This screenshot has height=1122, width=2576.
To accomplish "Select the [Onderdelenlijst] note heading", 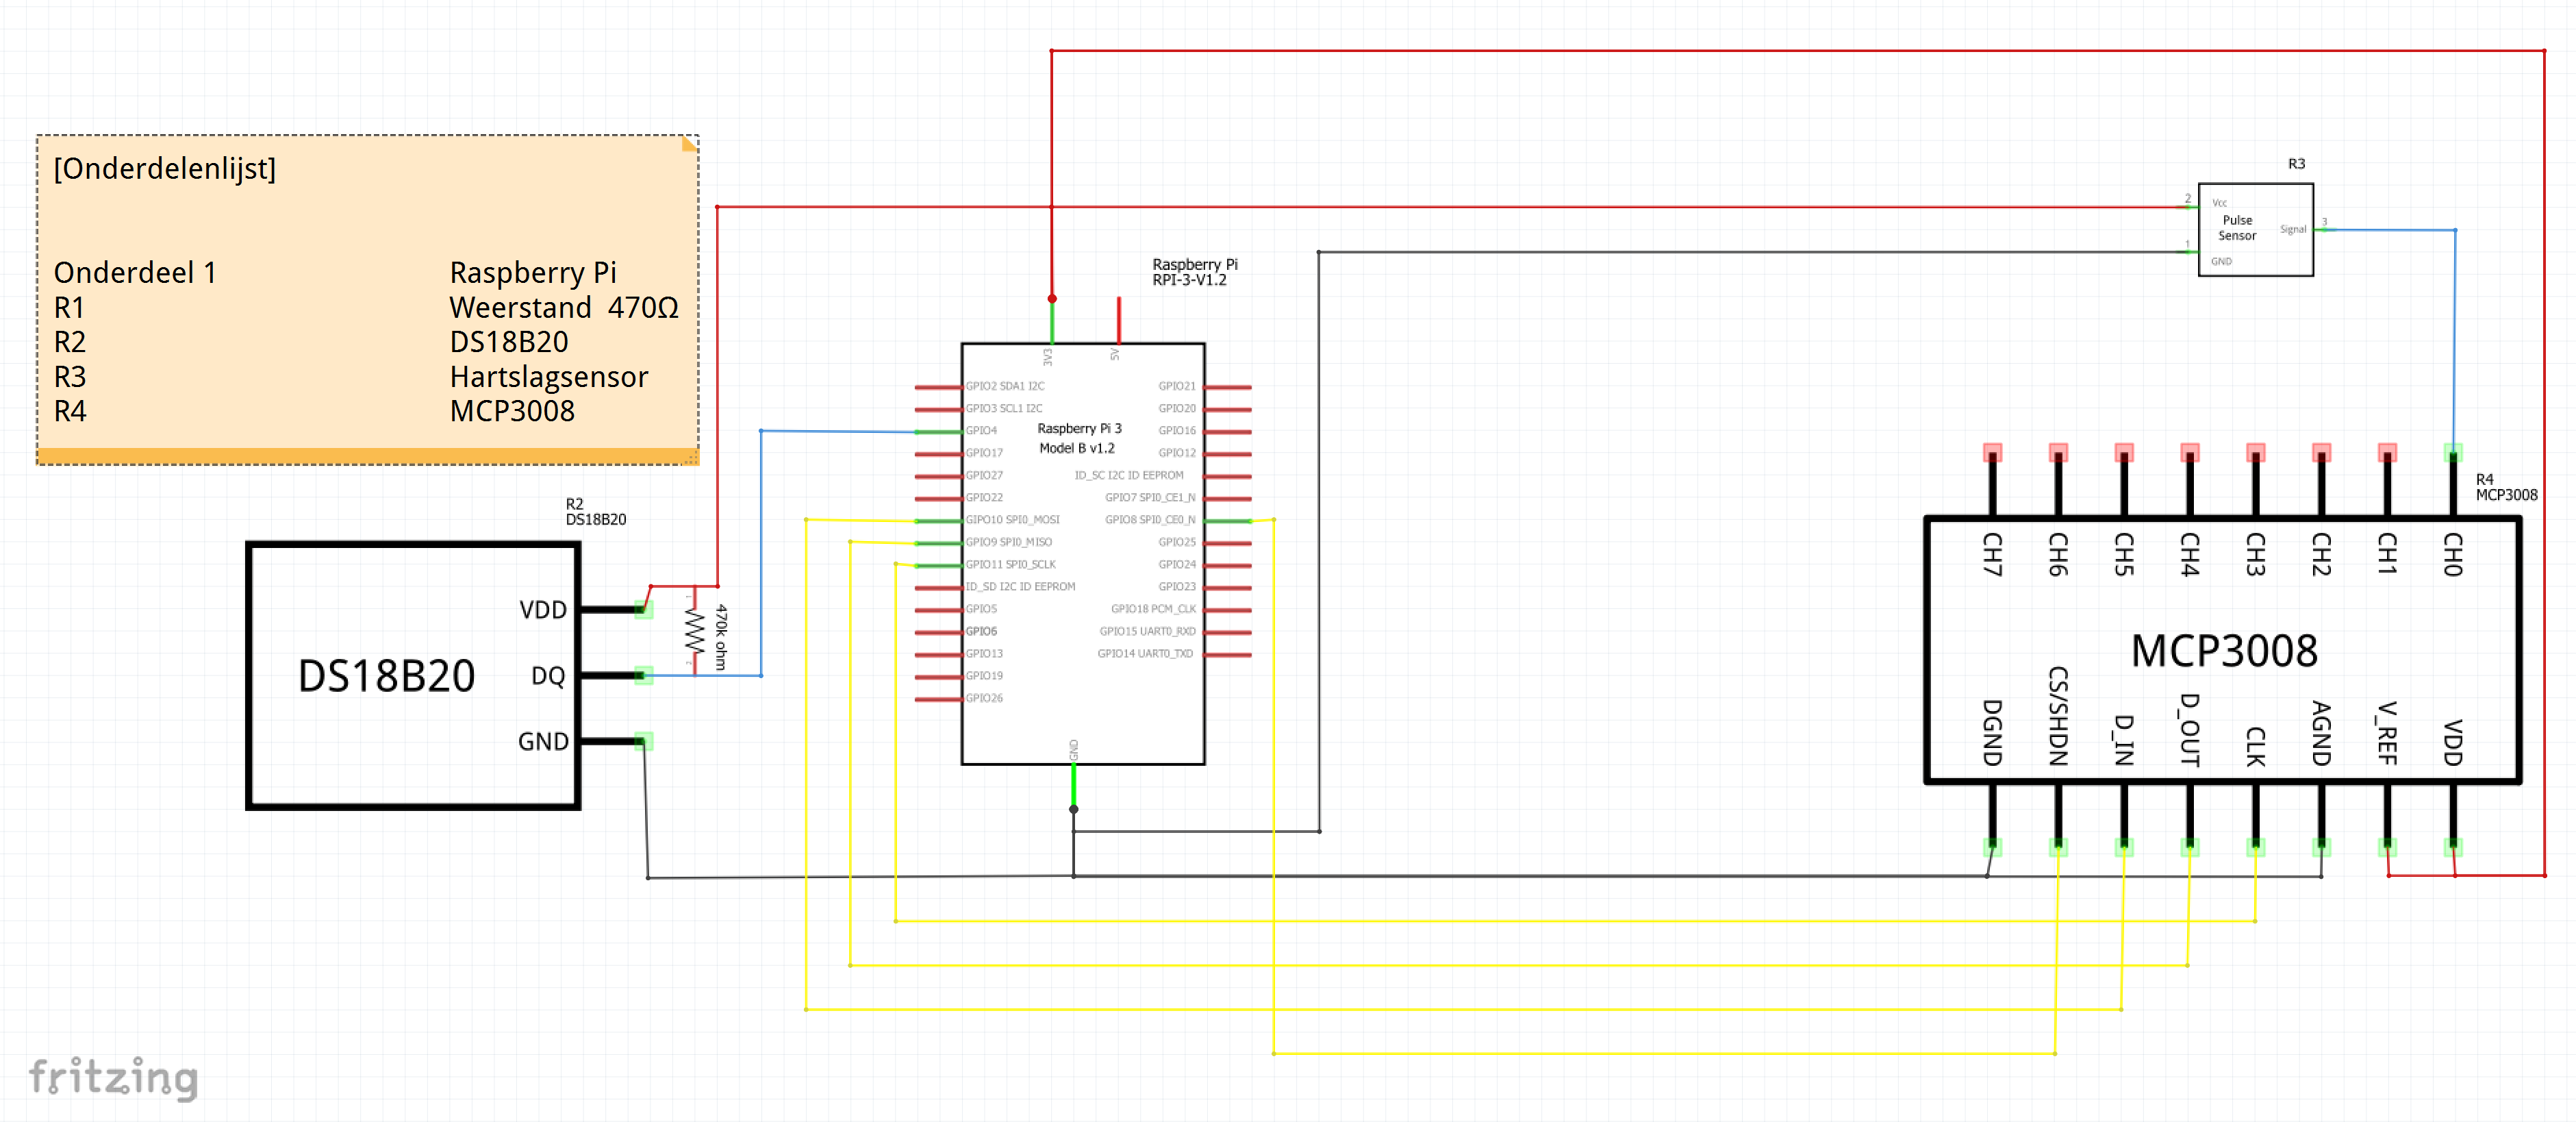I will 165,169.
